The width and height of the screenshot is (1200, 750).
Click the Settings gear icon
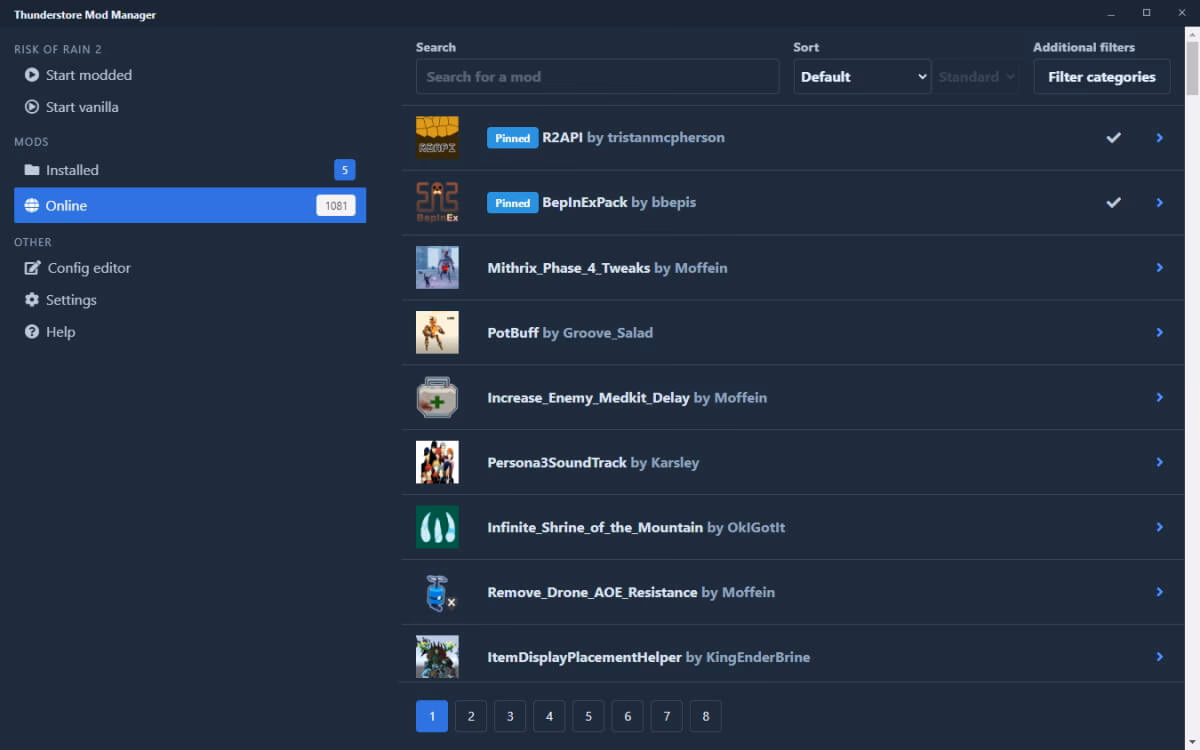tap(32, 300)
